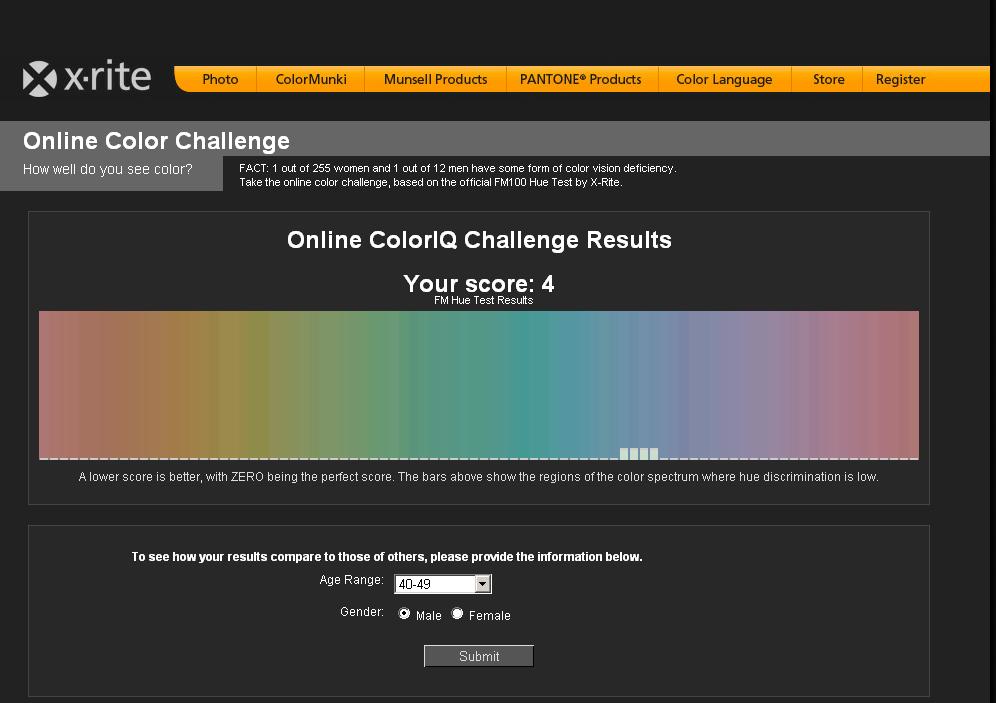Viewport: 996px width, 703px height.
Task: Open the Munsell Products menu
Action: click(435, 79)
